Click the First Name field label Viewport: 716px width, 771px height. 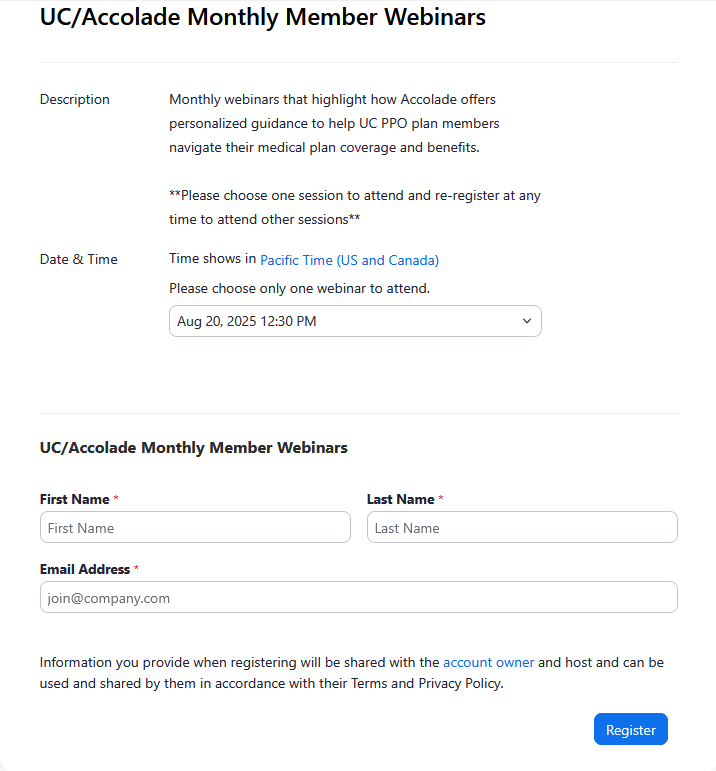click(75, 499)
